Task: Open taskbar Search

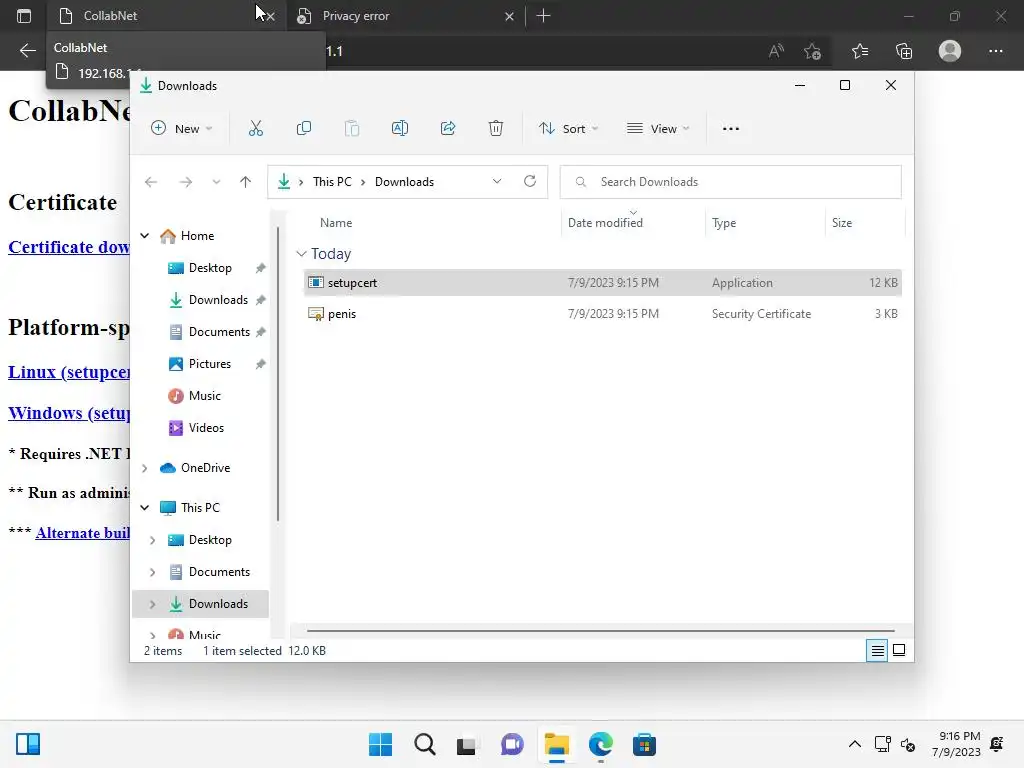Action: click(424, 744)
